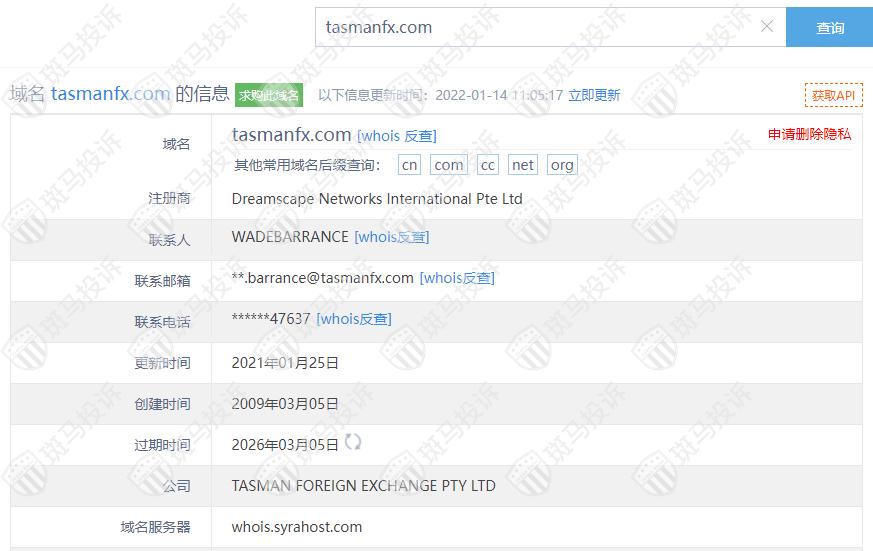Viewport: 873px width, 551px height.
Task: Click the 立即更新 link
Action: 594,95
